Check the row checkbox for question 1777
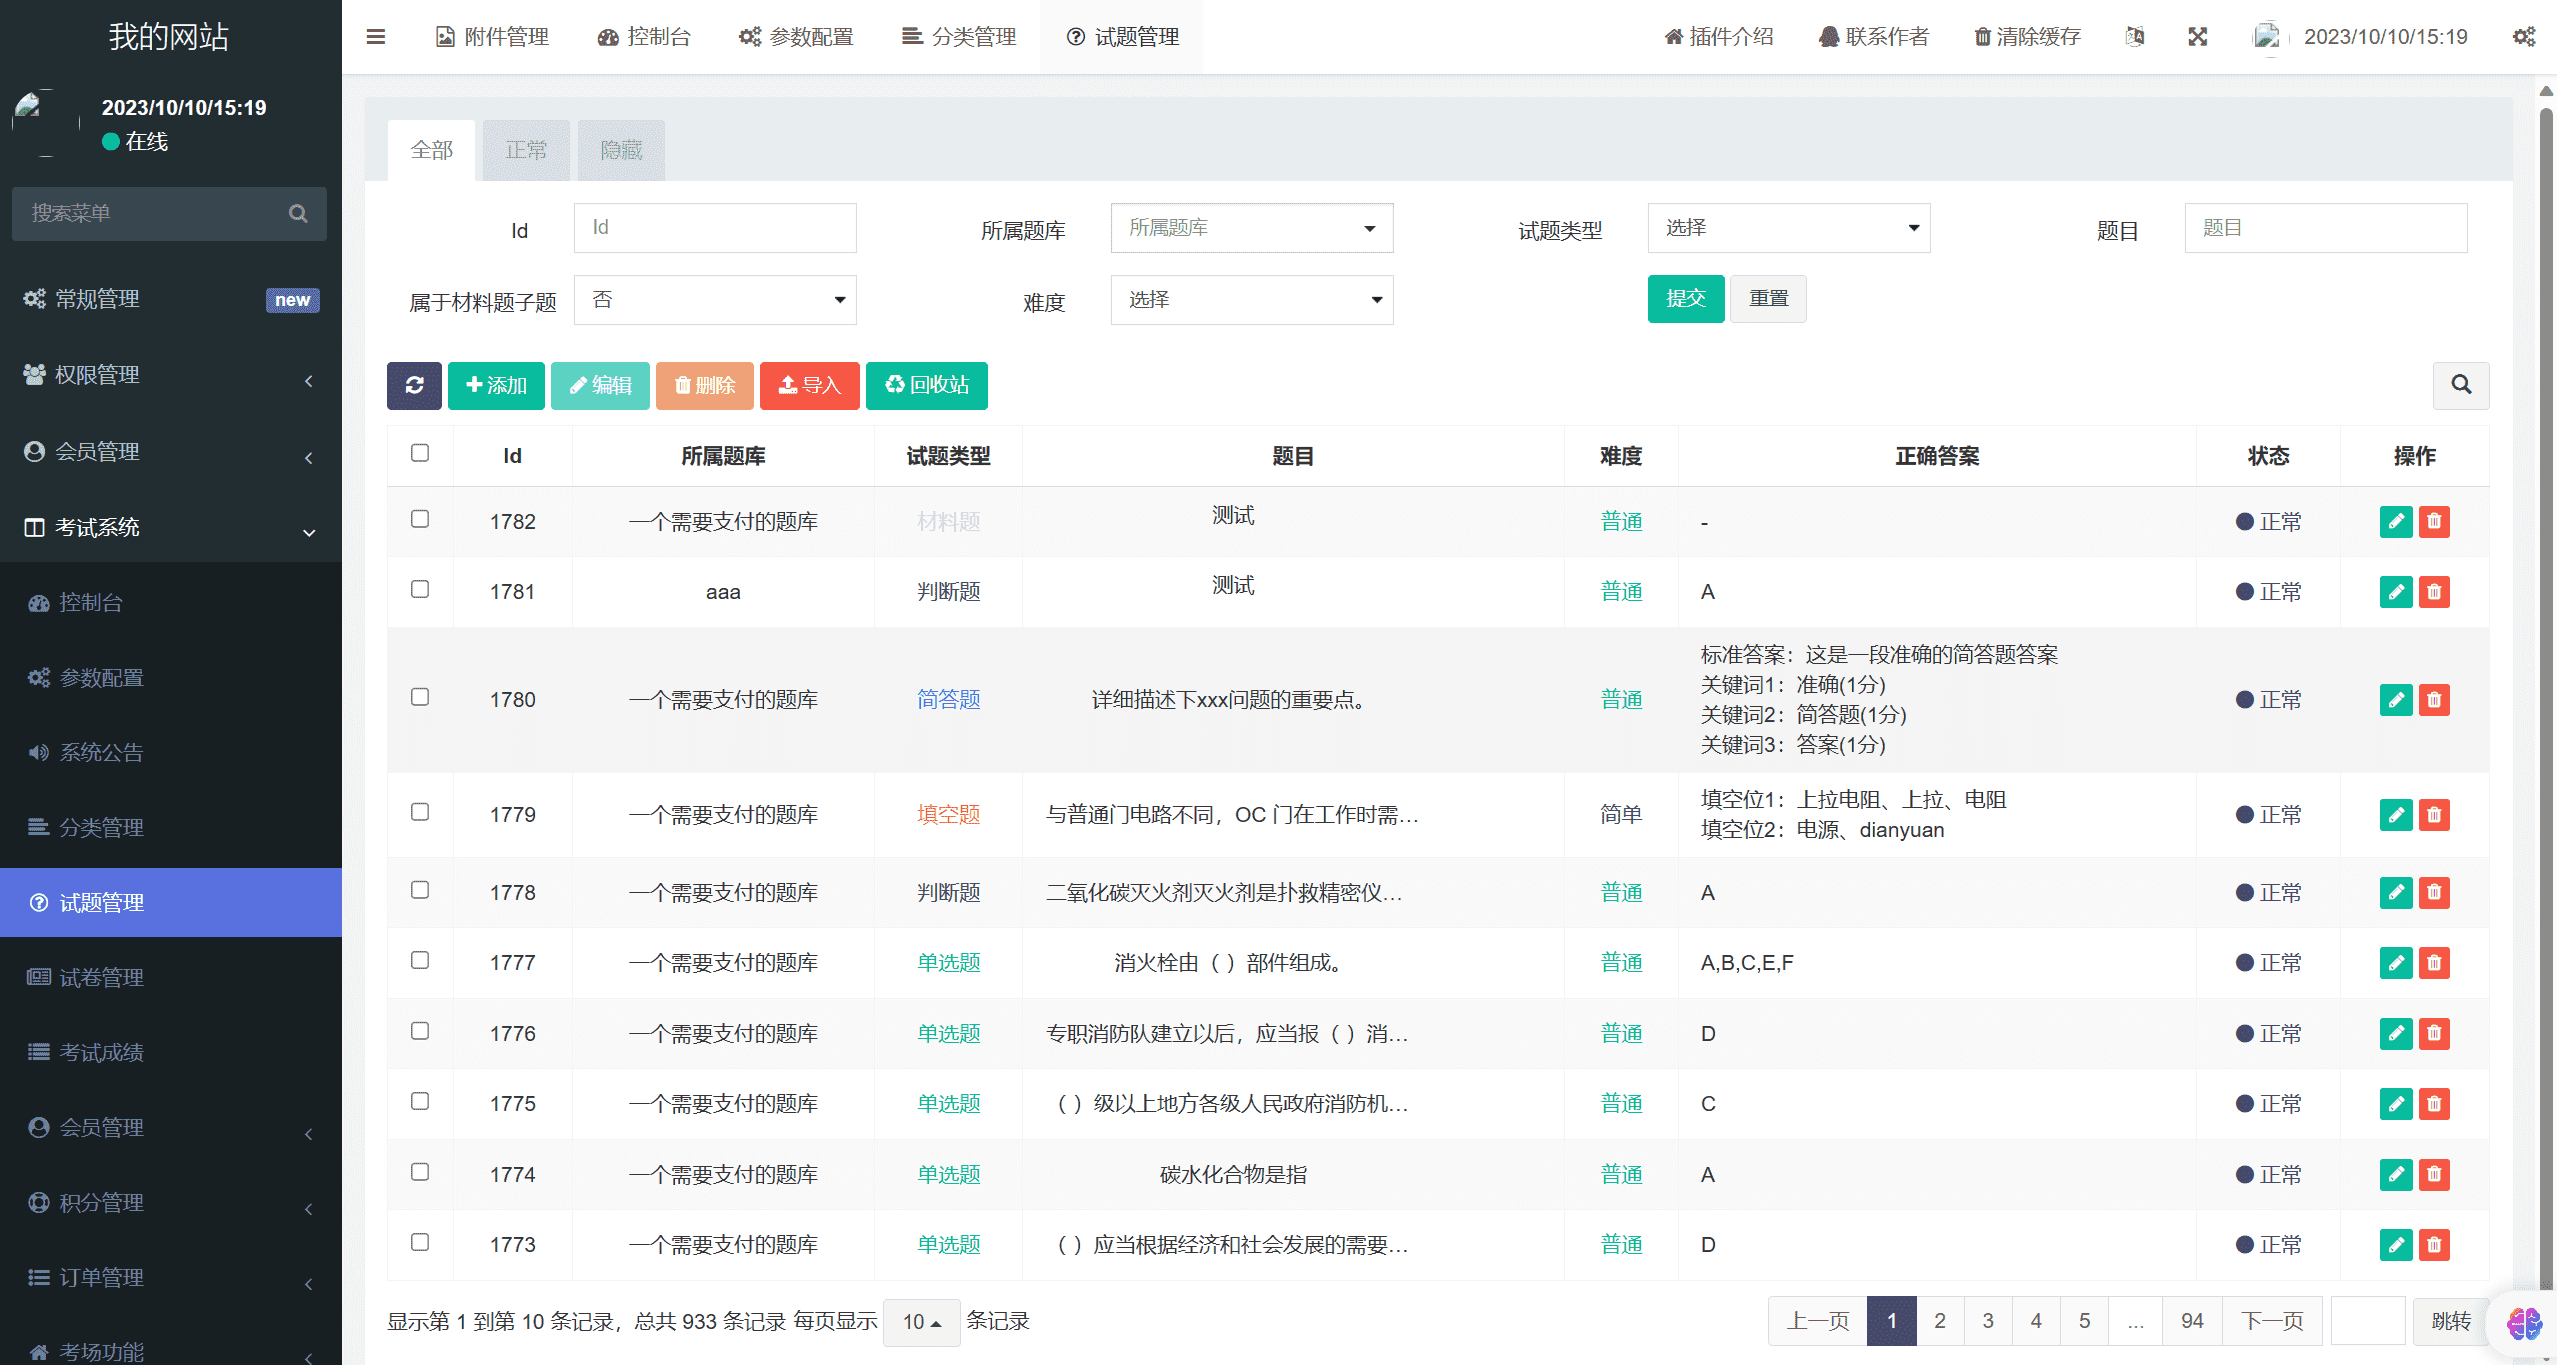This screenshot has height=1365, width=2557. pos(420,960)
